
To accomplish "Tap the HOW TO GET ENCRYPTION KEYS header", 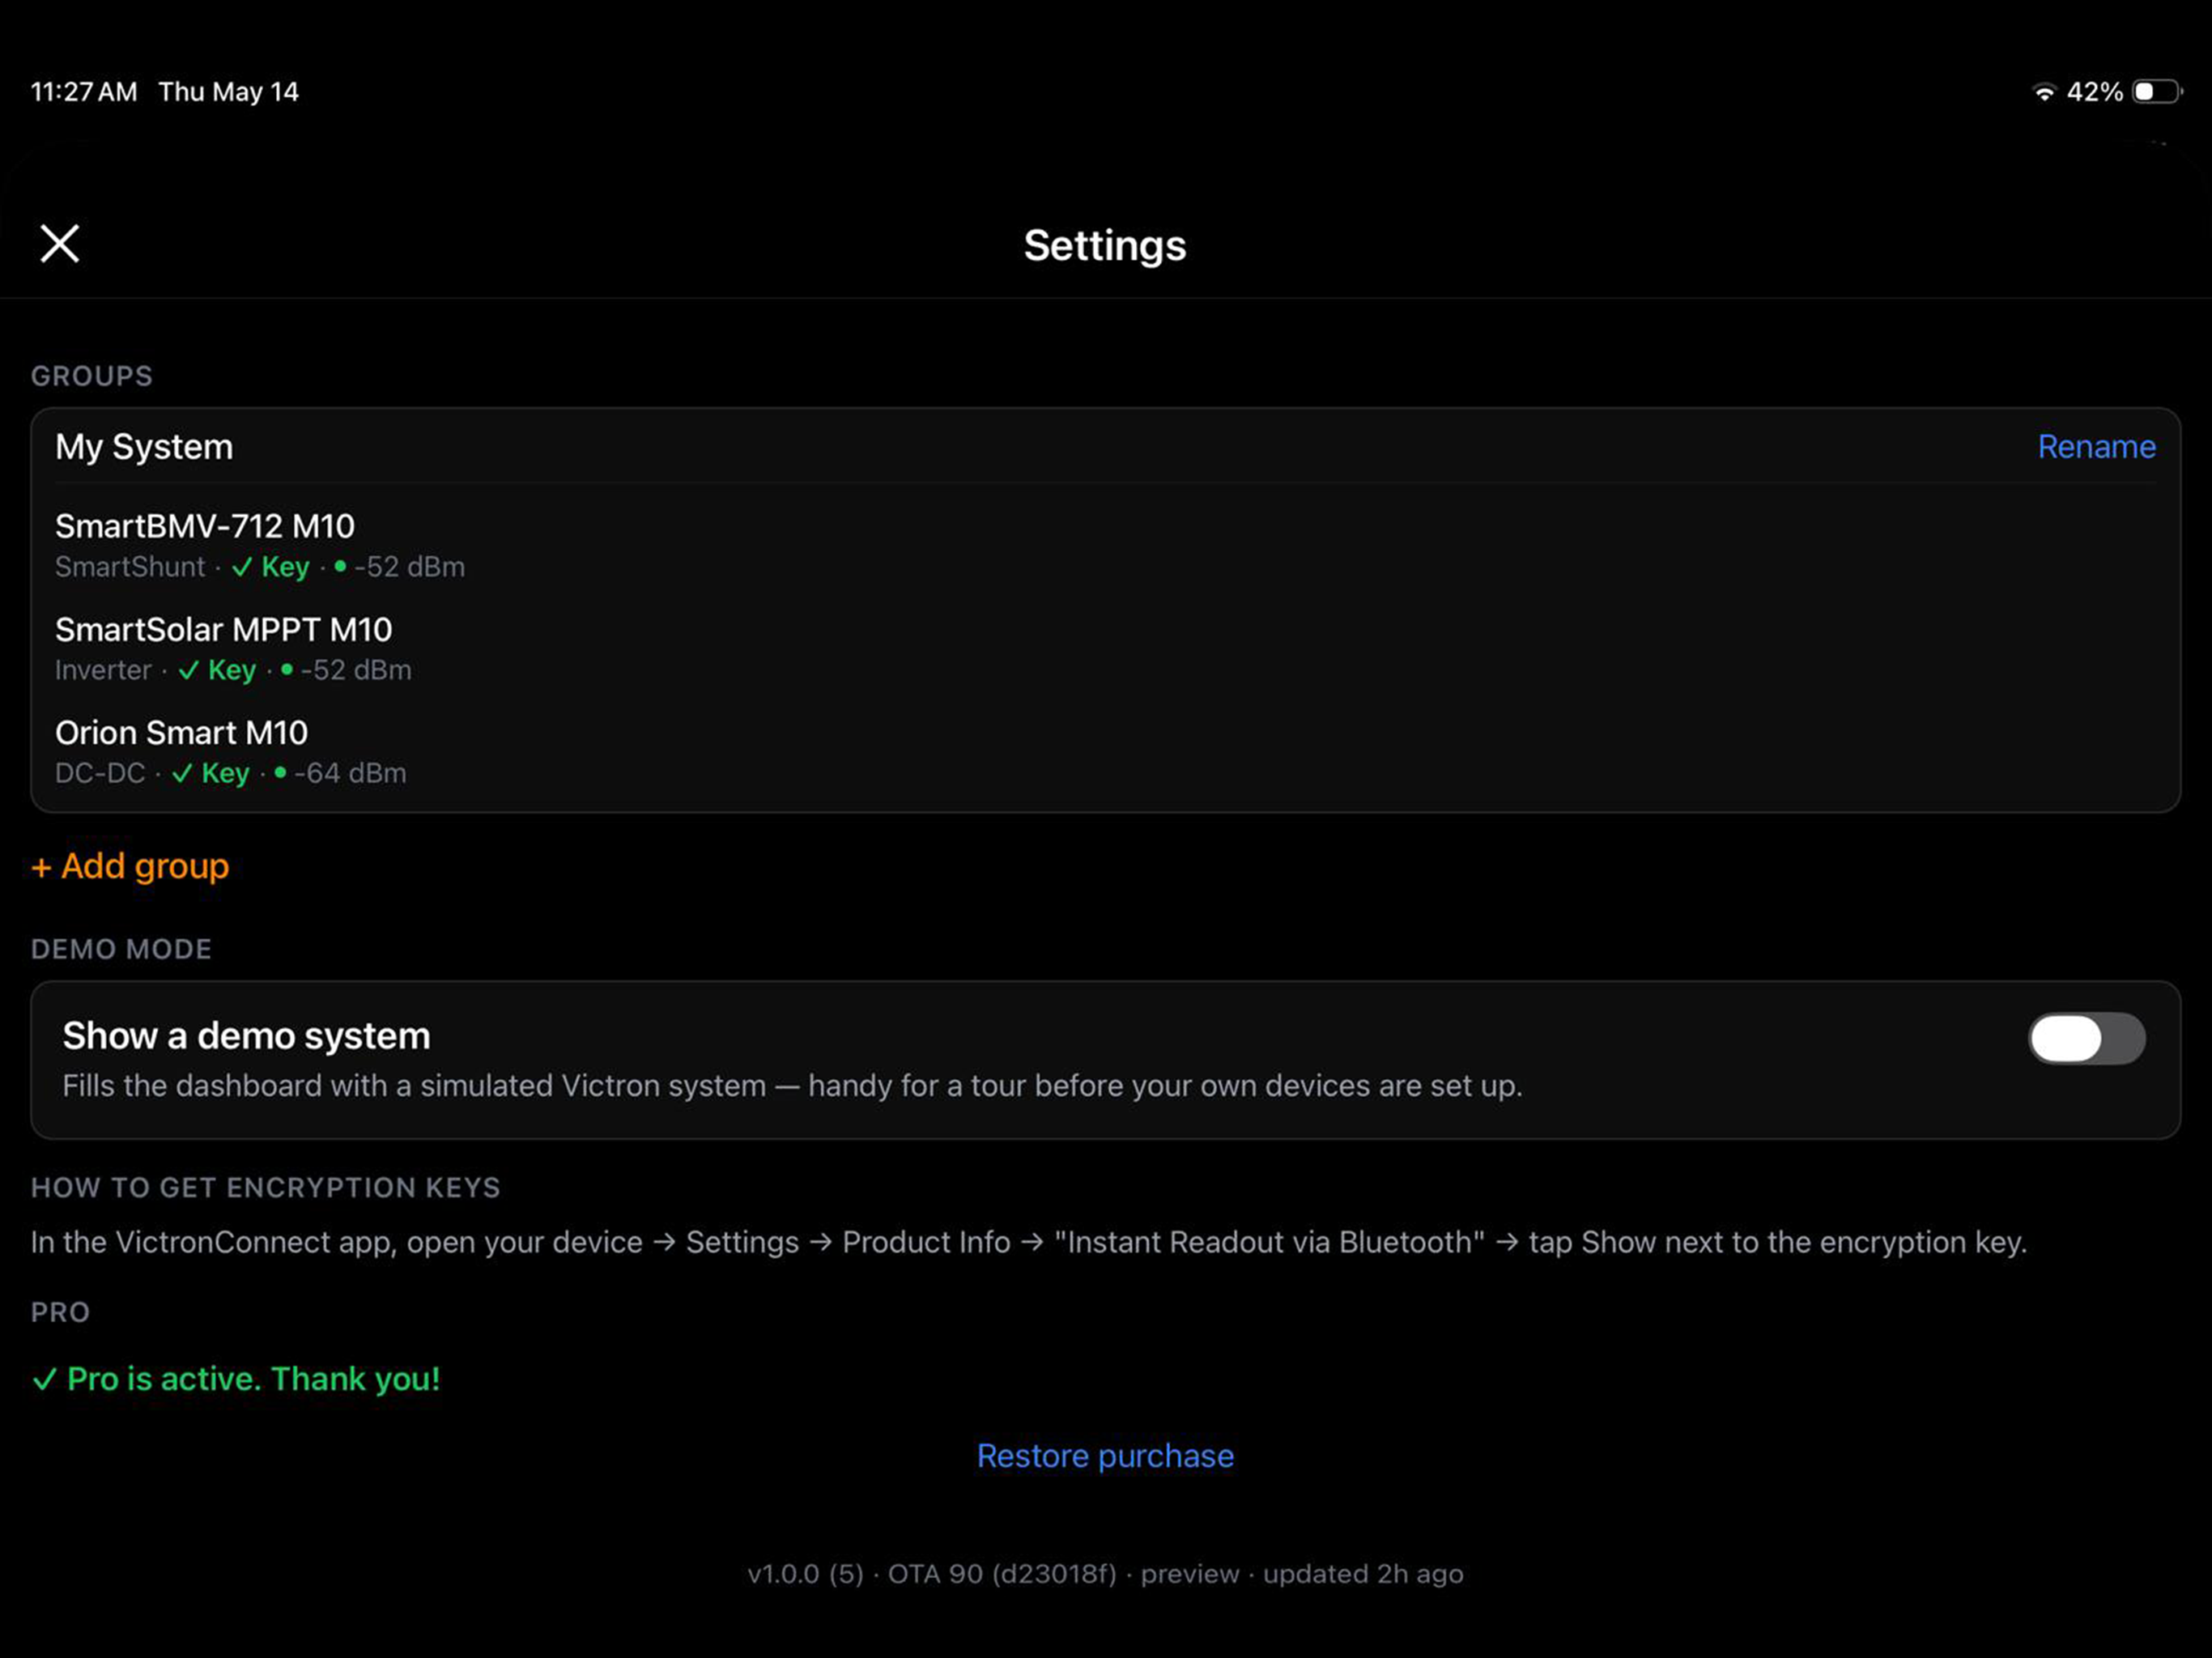I will click(266, 1187).
